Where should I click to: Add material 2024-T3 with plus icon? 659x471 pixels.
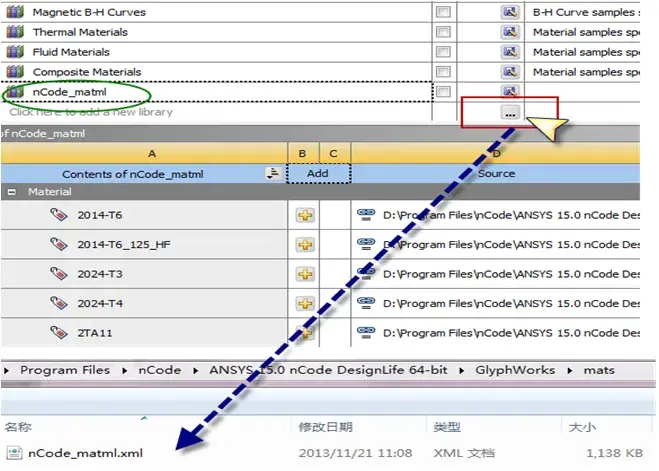(x=305, y=274)
